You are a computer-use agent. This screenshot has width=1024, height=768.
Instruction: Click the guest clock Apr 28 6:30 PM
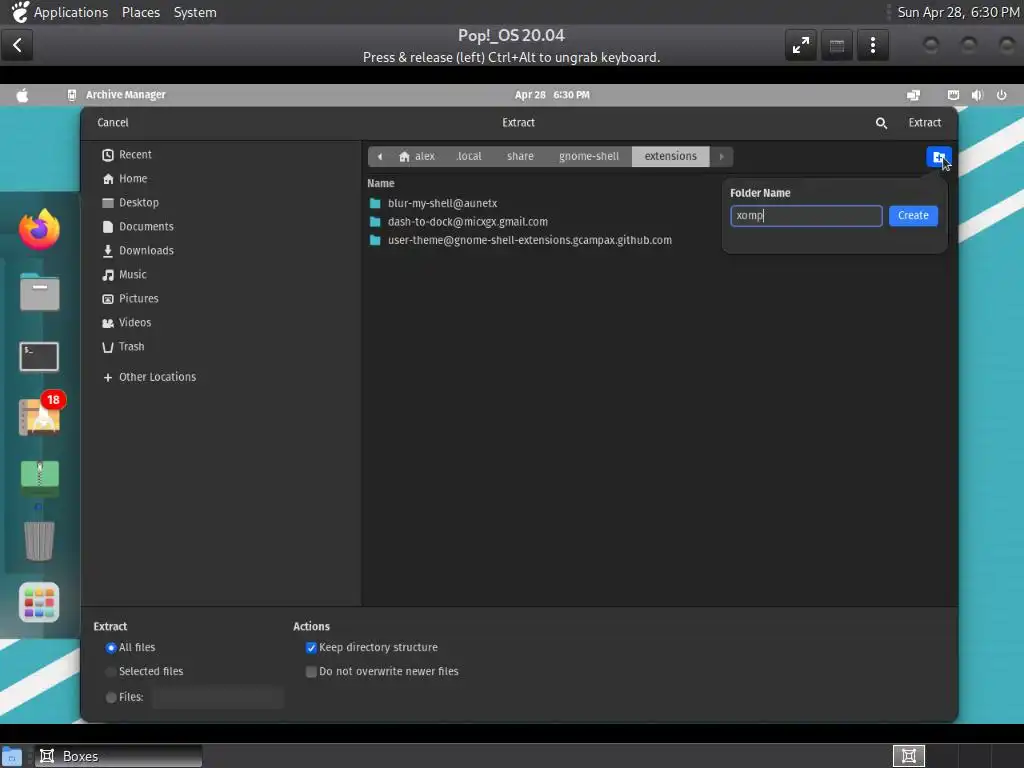552,95
